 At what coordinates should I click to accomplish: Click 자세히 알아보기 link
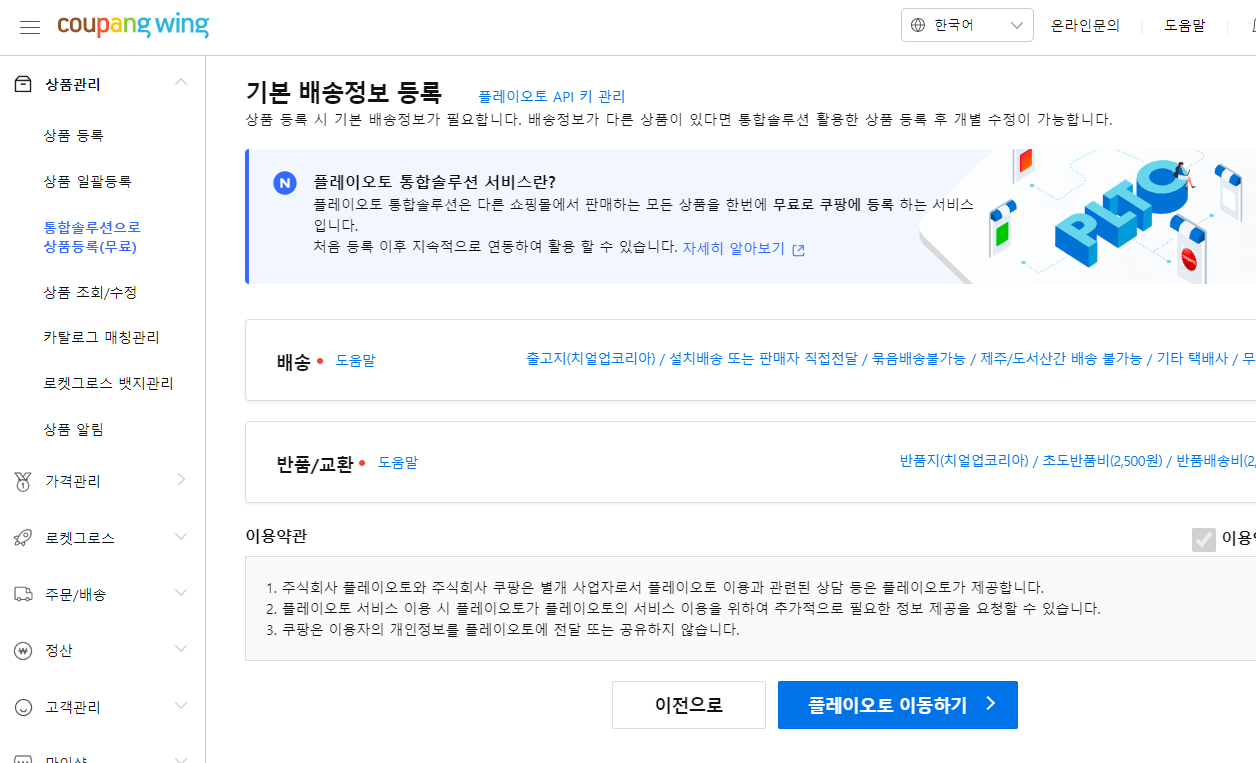[x=734, y=248]
